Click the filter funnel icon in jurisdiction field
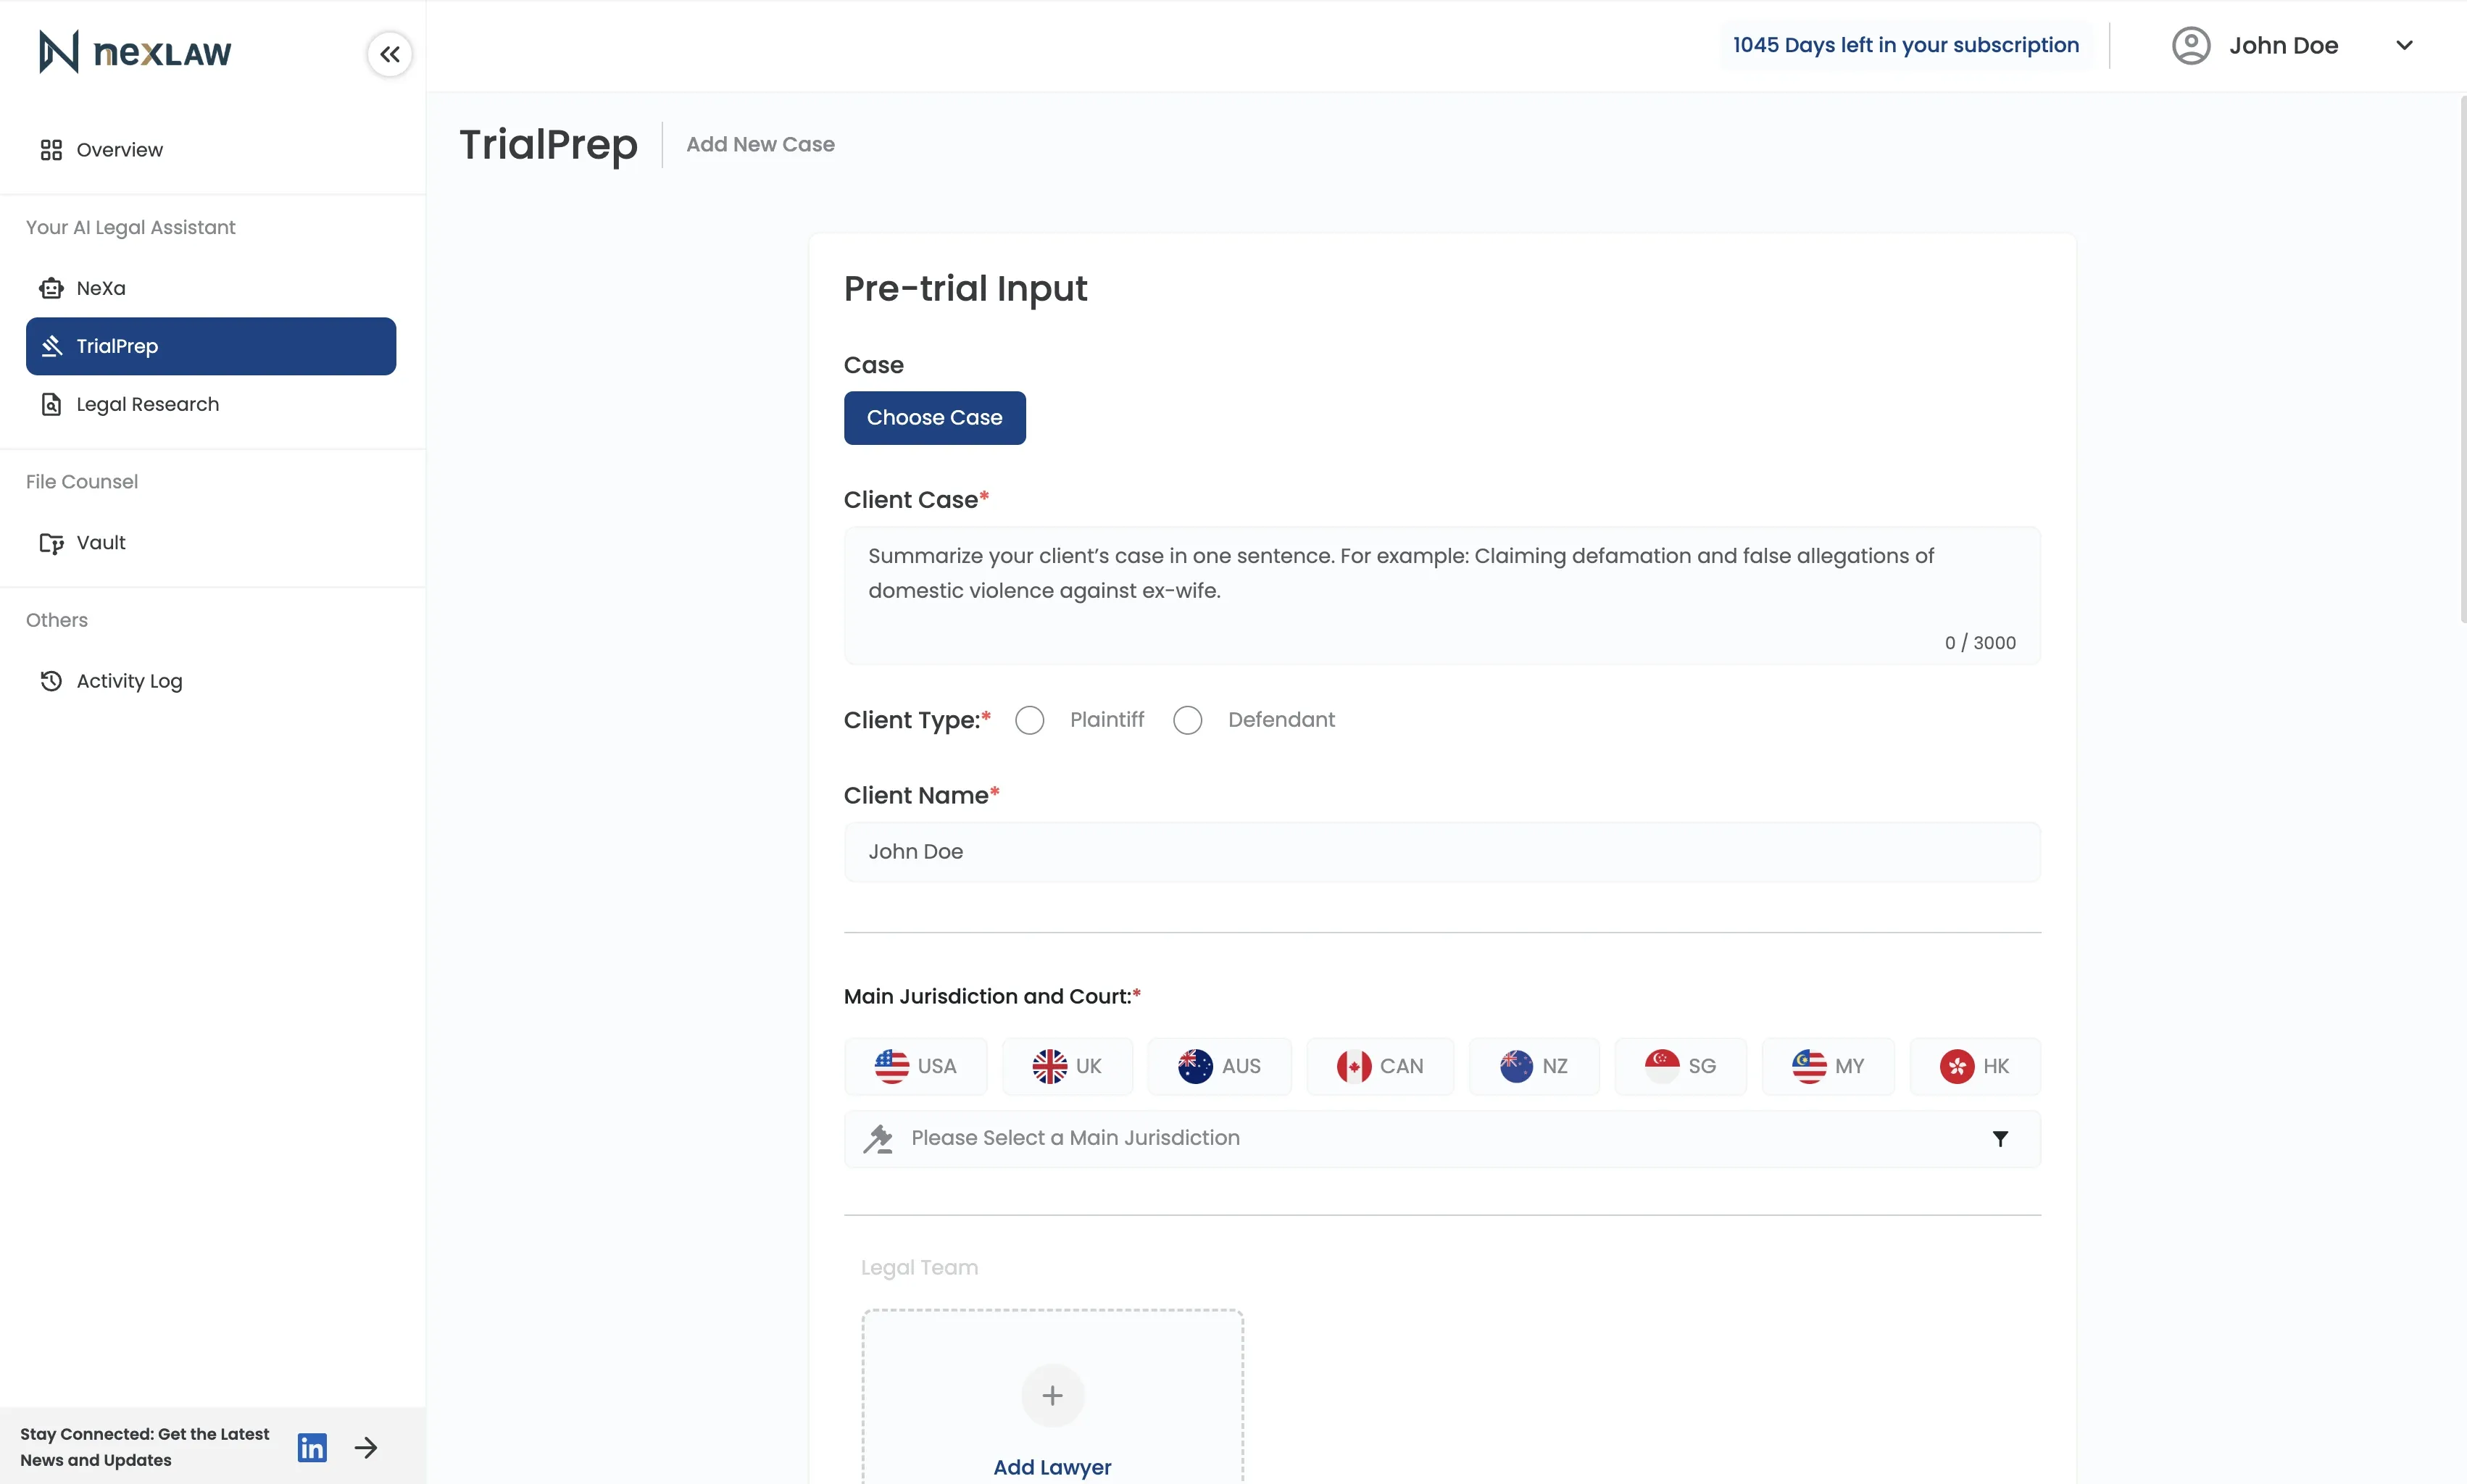2467x1484 pixels. 2000,1139
